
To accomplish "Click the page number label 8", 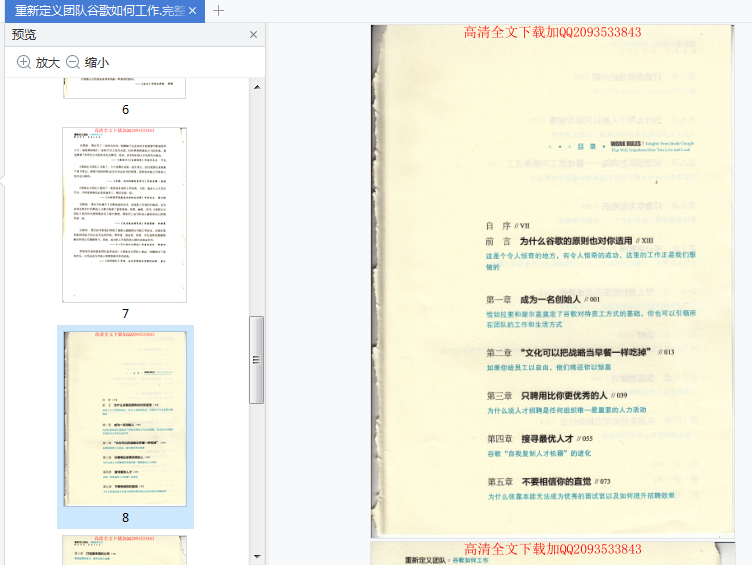I will point(125,518).
